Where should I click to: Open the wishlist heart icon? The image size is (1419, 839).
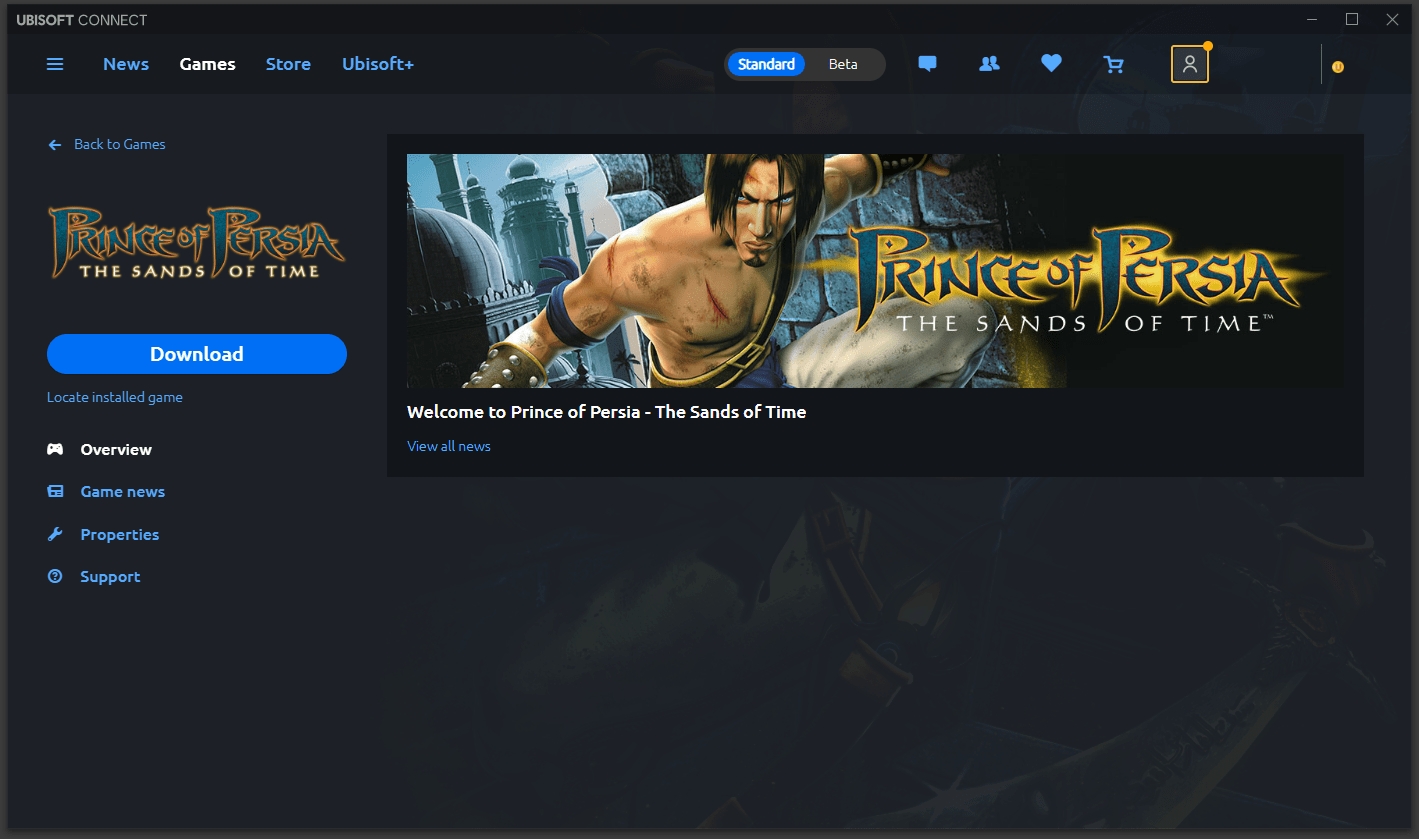[1051, 64]
